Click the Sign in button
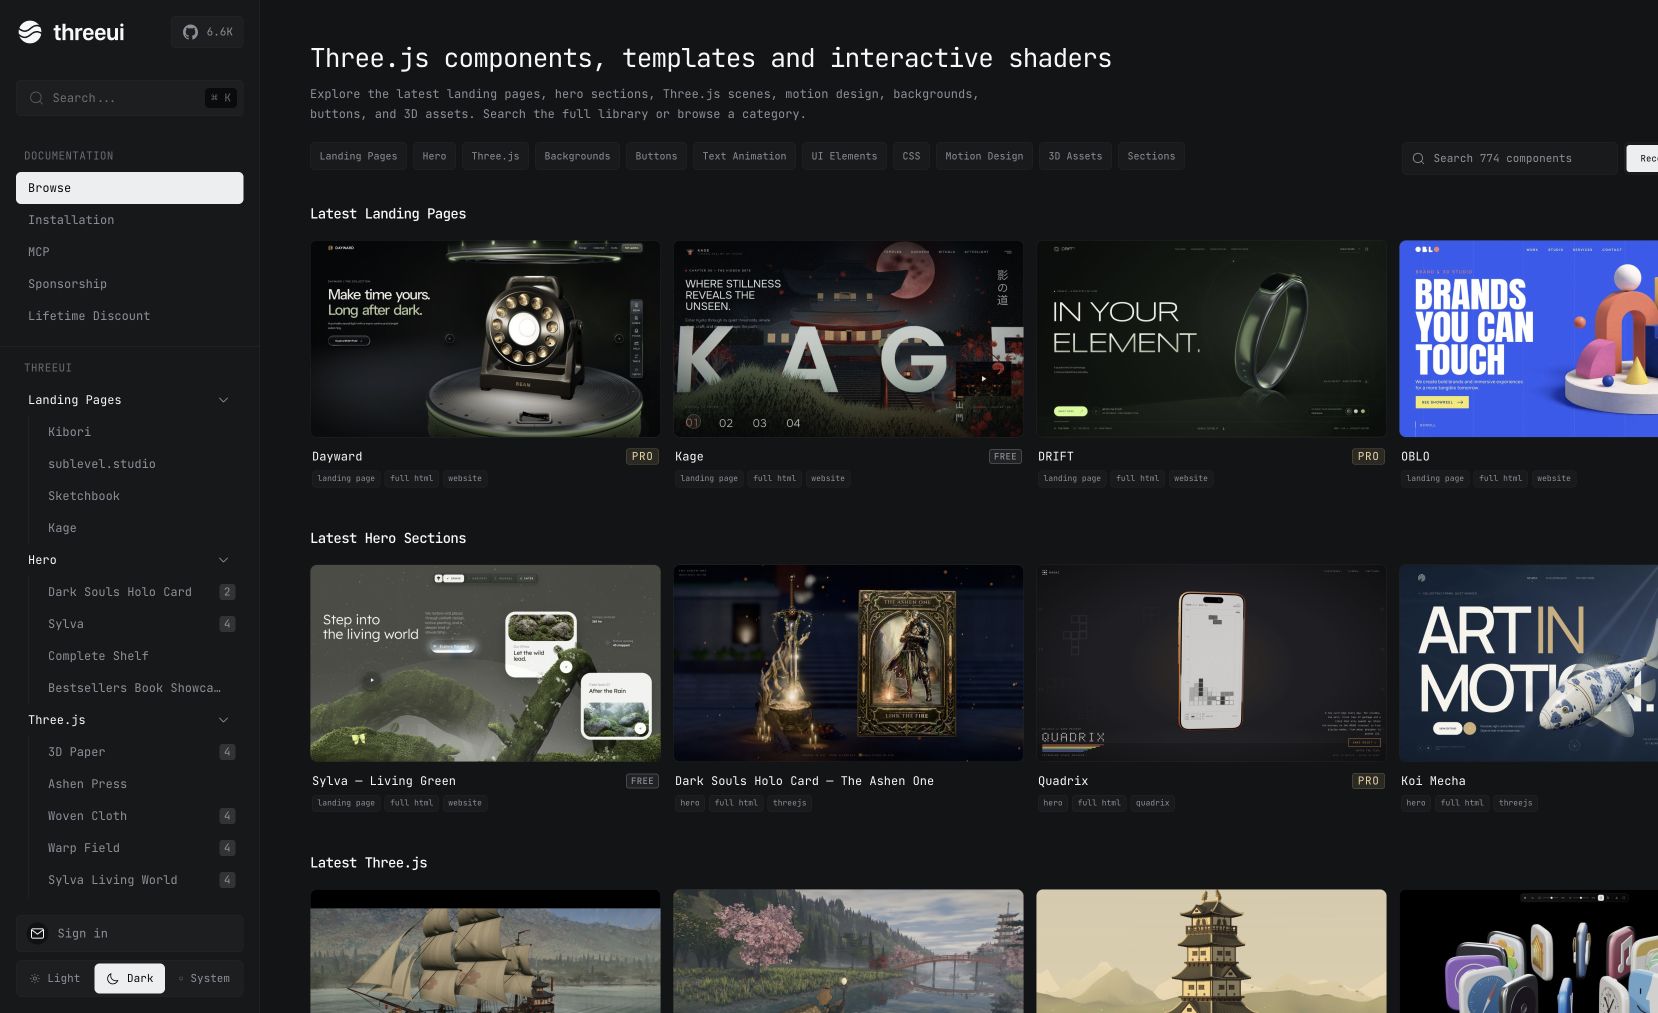1658x1013 pixels. point(130,933)
